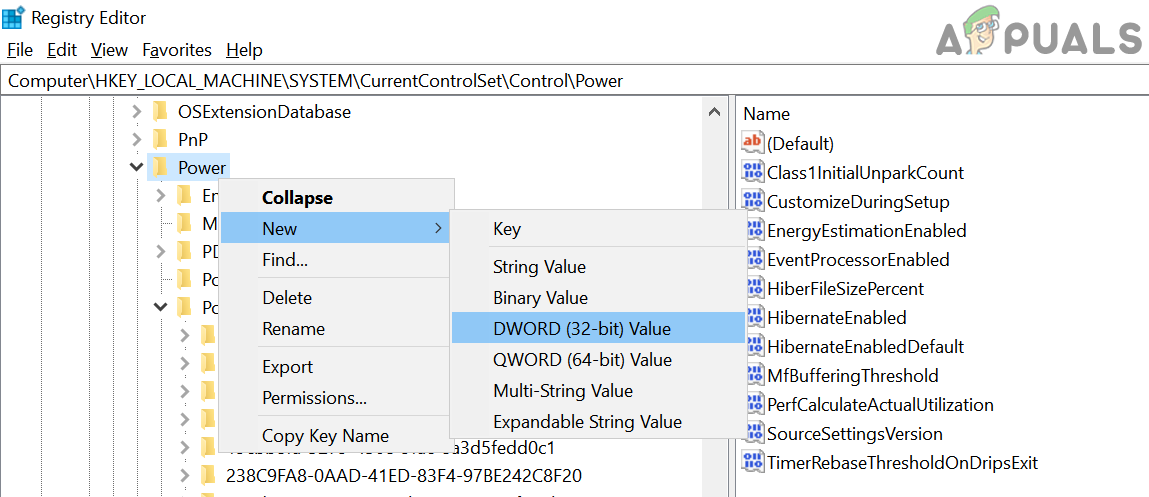
Task: Open the View menu
Action: (x=109, y=50)
